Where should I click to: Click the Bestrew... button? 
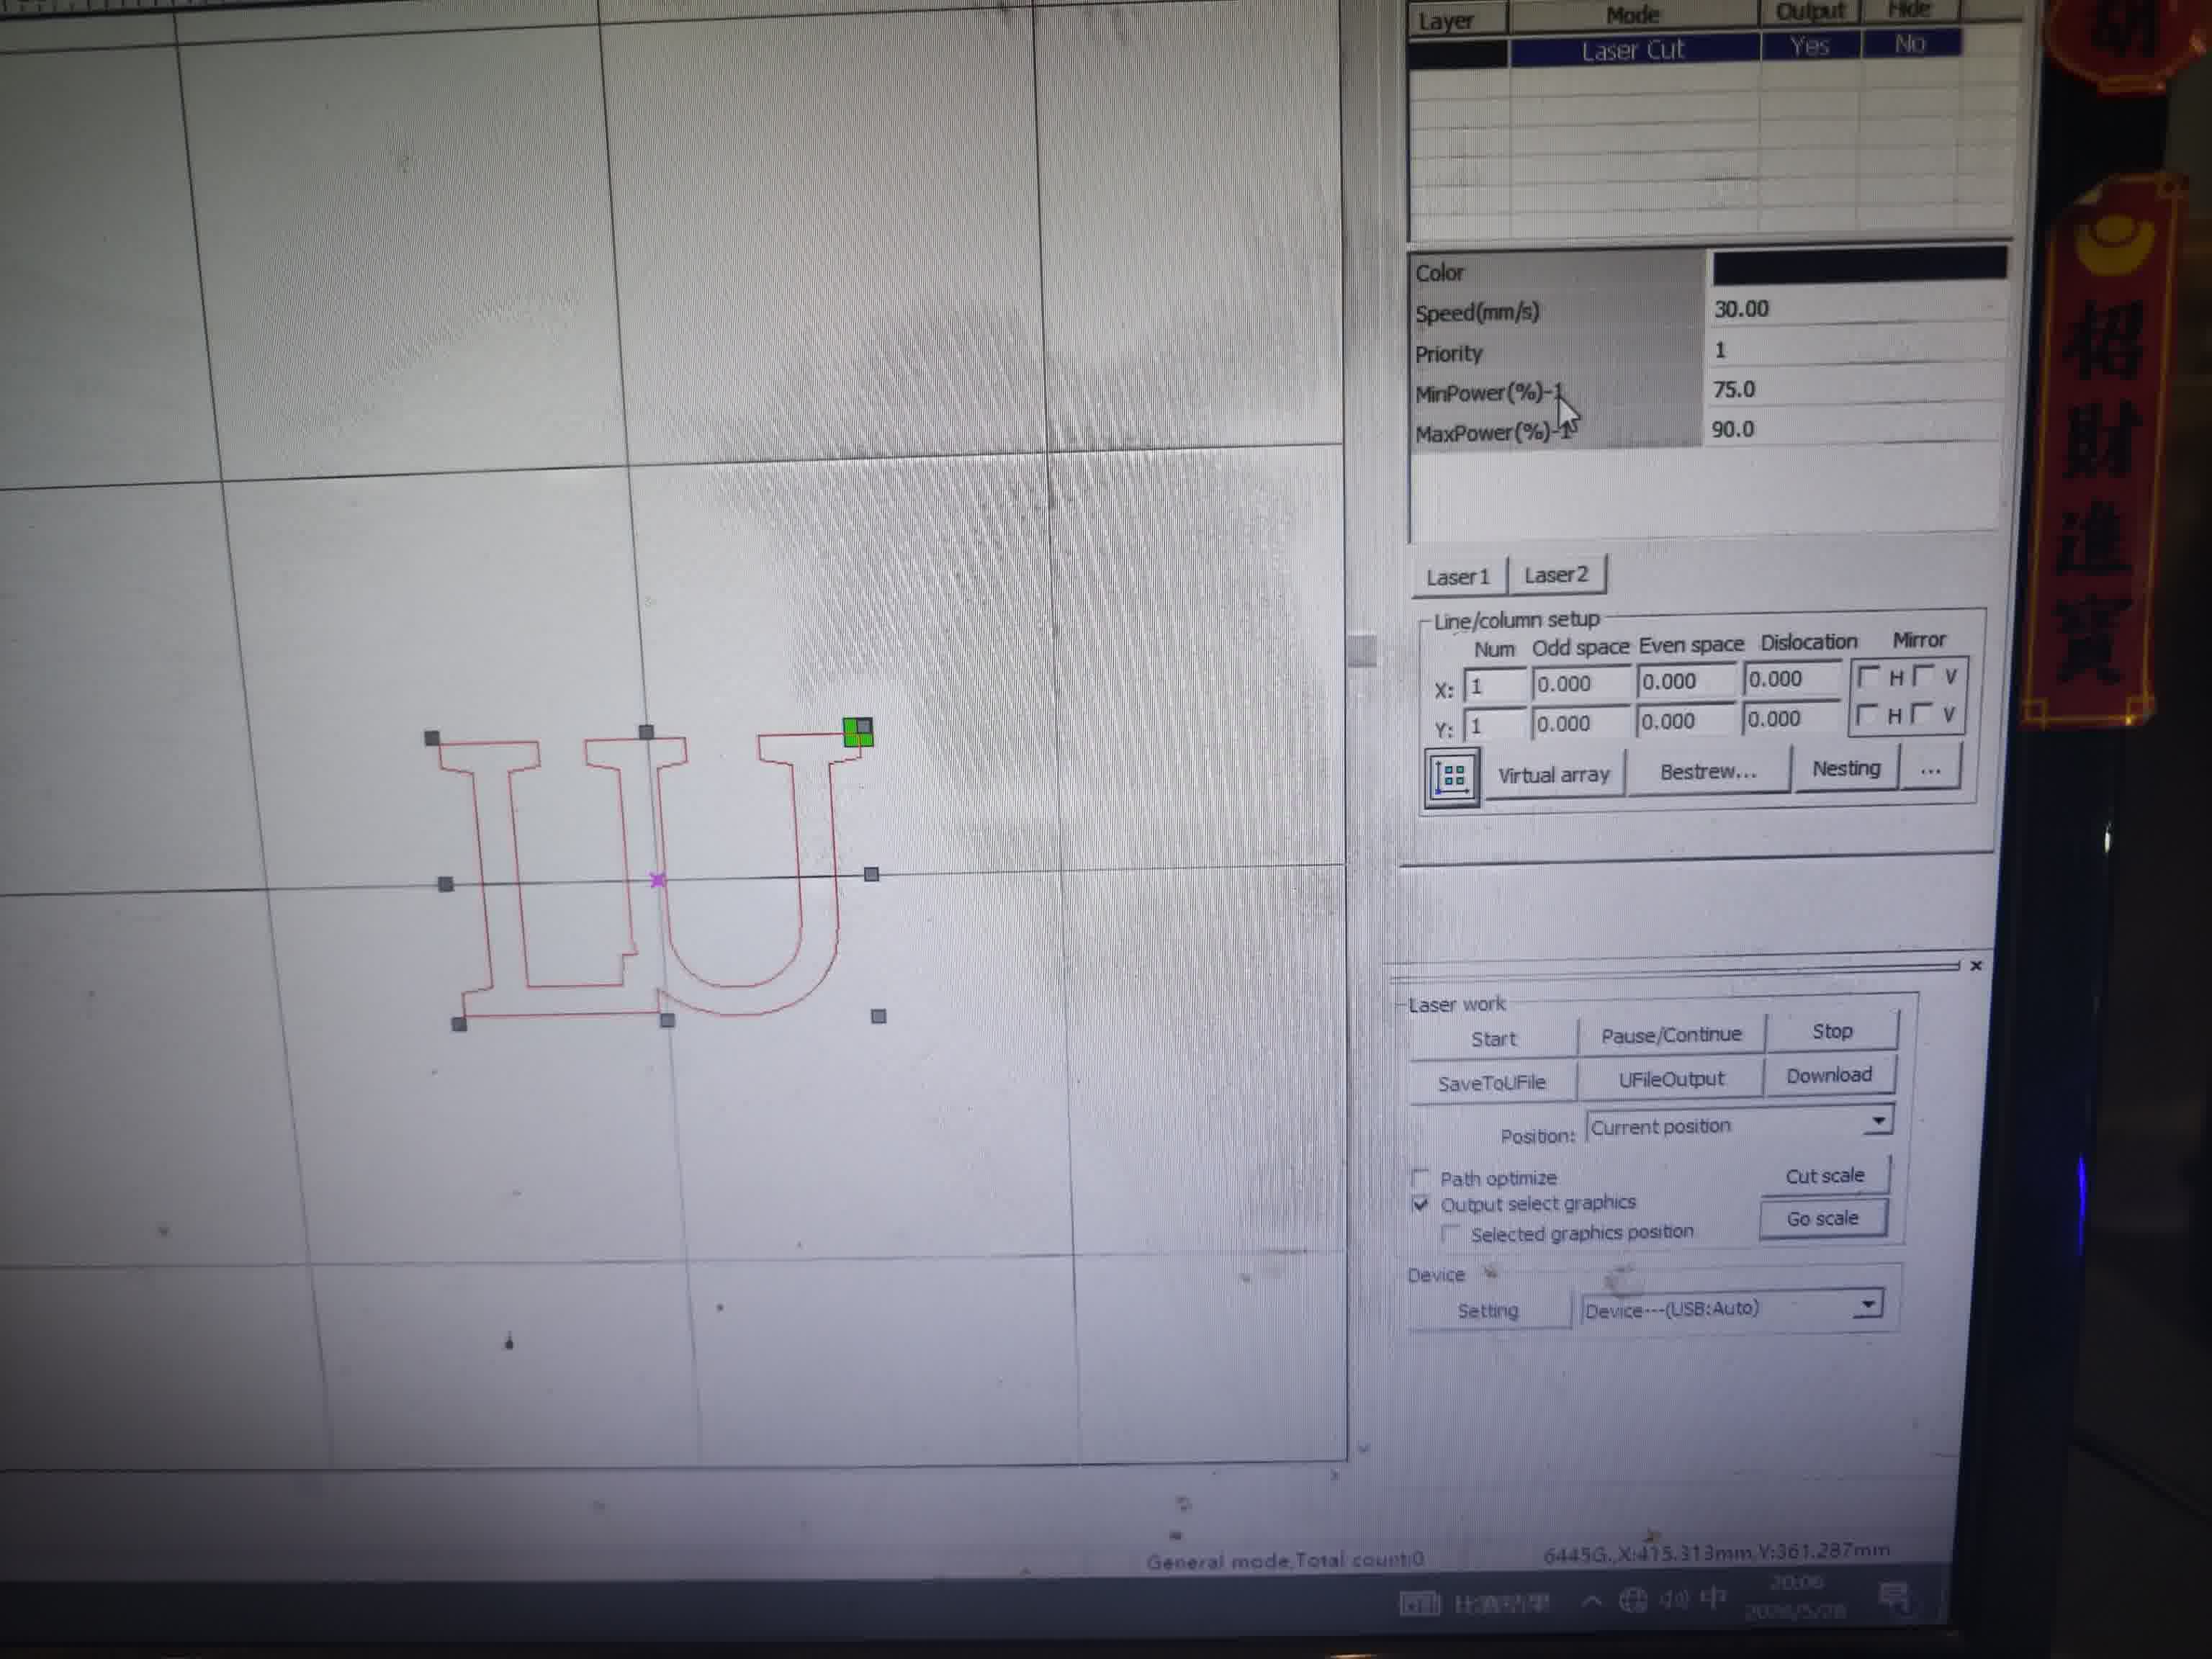[1708, 772]
